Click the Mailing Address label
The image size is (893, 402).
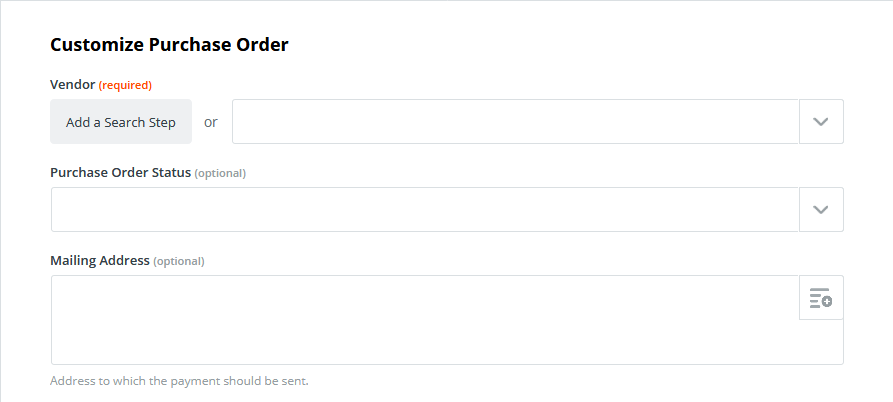(100, 261)
